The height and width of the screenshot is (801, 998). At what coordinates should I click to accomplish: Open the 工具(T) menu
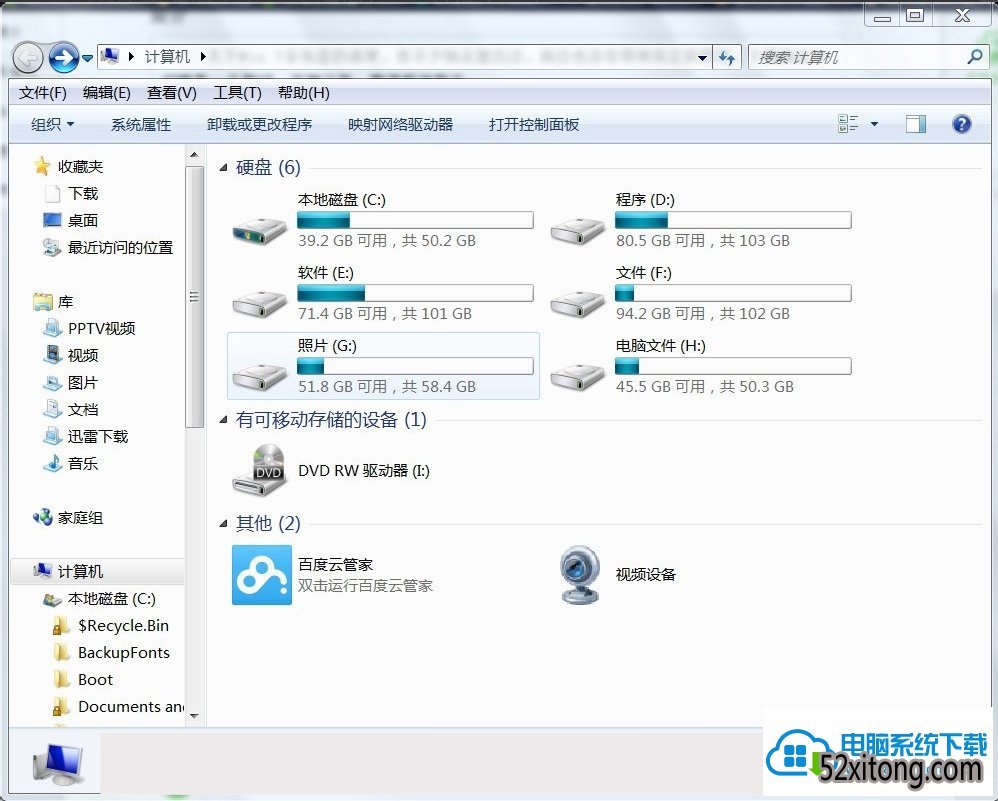coord(237,93)
